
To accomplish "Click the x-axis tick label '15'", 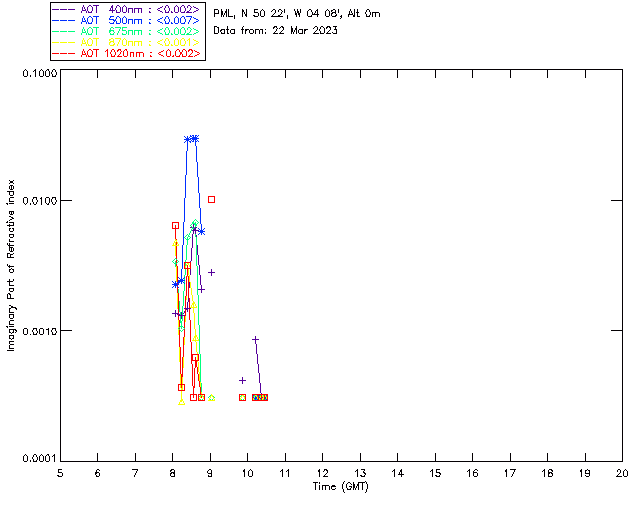I will [435, 473].
